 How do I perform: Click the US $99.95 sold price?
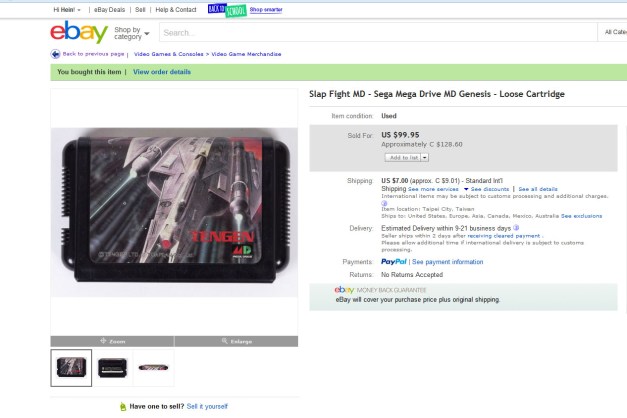click(x=400, y=135)
